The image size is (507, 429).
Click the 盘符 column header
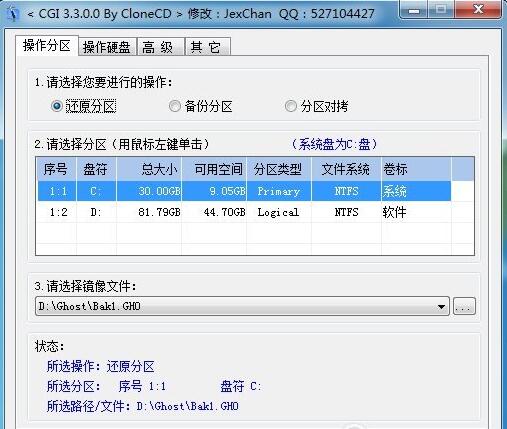point(96,169)
